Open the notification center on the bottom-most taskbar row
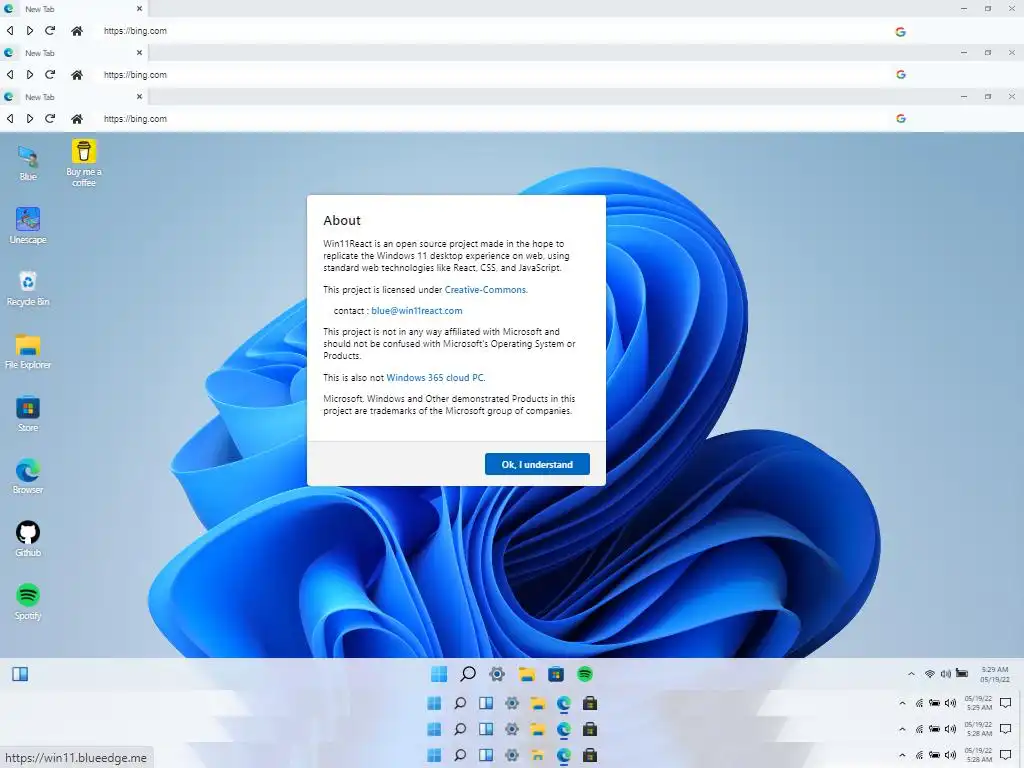Screen dimensions: 1024x768 click(x=1006, y=756)
